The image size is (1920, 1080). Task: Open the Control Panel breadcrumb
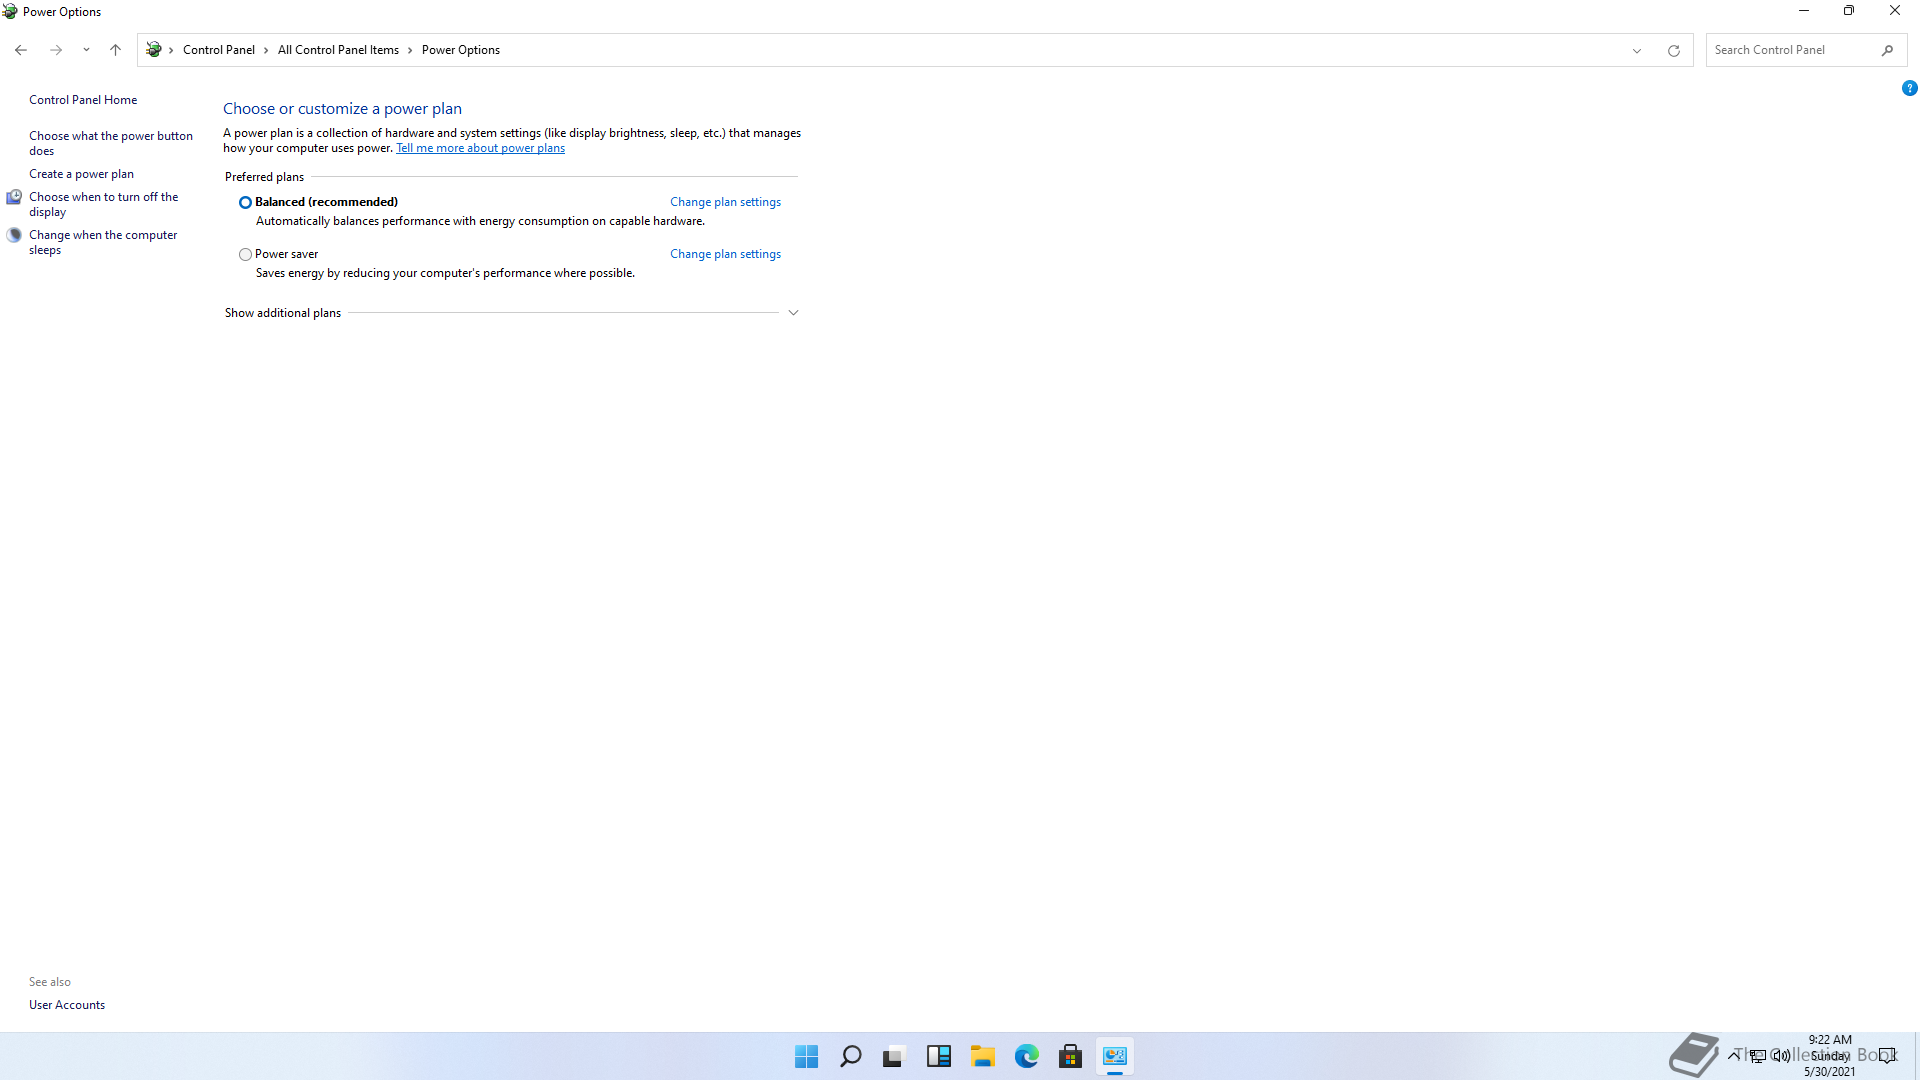(x=219, y=50)
